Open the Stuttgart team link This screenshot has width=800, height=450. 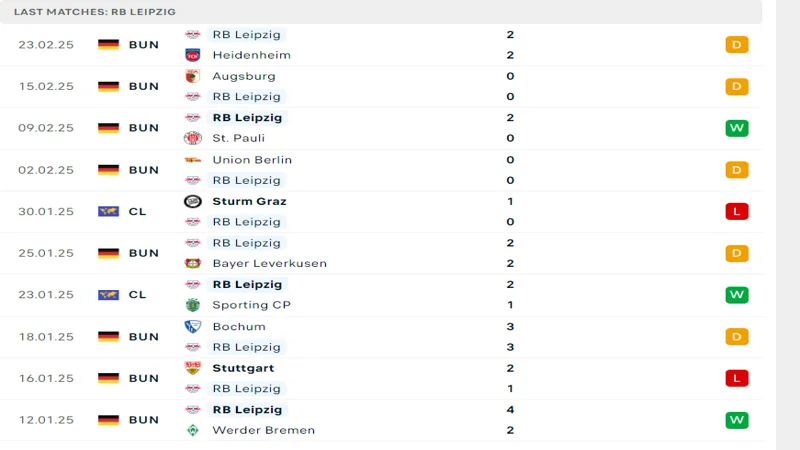(243, 368)
